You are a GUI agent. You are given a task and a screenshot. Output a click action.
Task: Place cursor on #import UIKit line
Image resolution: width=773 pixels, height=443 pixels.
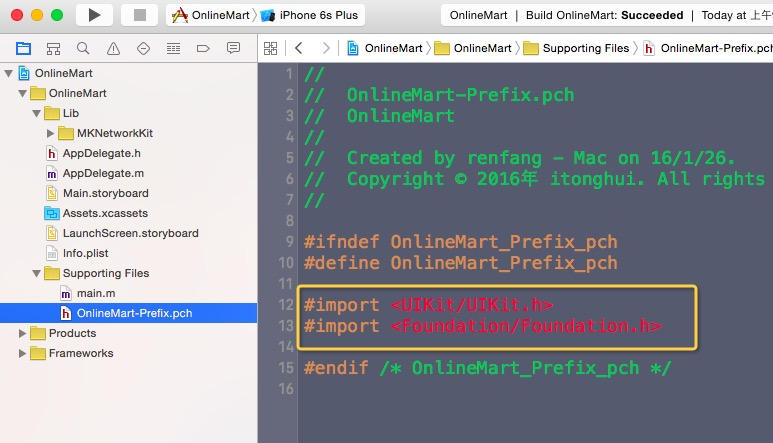point(428,305)
